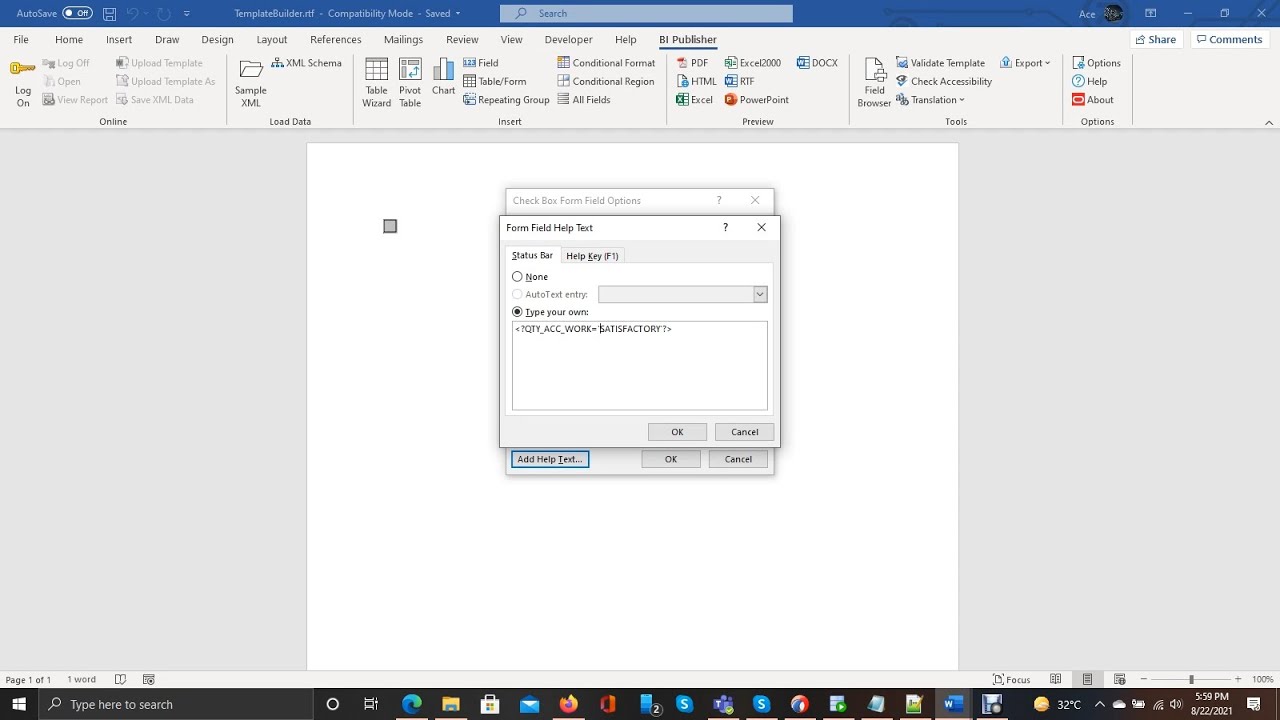Open the Insert ribbon tab
The image size is (1280, 720).
pos(119,40)
